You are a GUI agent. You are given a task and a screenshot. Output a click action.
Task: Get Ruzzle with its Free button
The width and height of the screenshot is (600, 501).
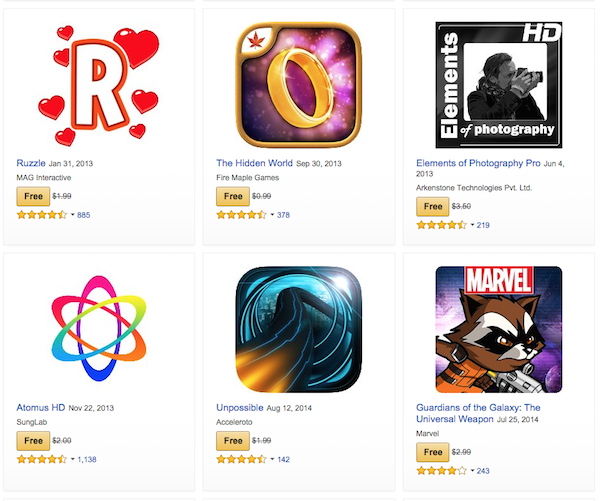click(33, 196)
